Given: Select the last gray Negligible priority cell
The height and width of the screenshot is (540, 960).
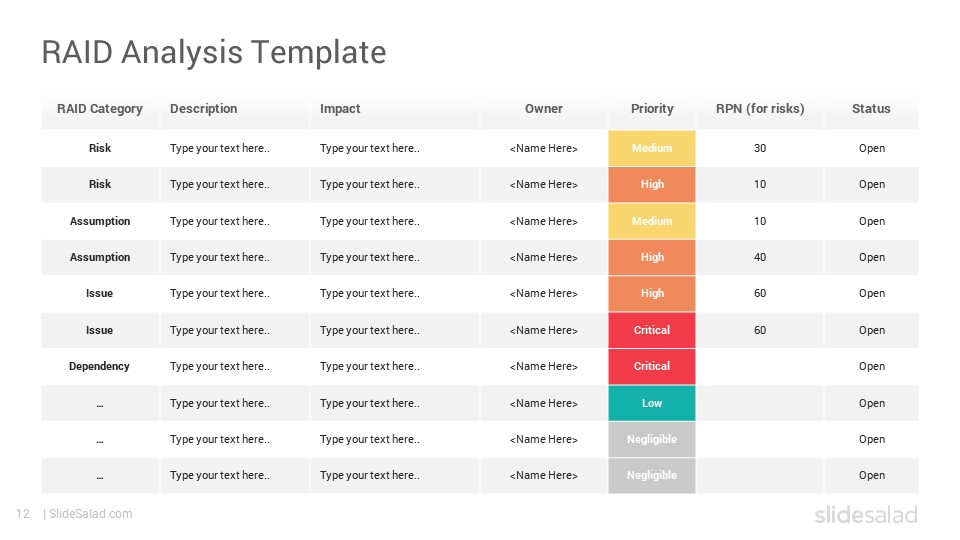Looking at the screenshot, I should click(651, 475).
